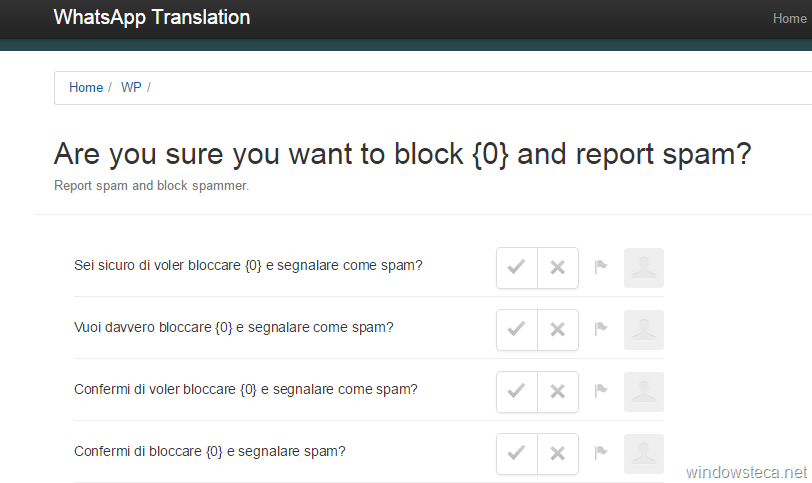Open Home in the top navigation bar
The image size is (812, 483).
(789, 19)
